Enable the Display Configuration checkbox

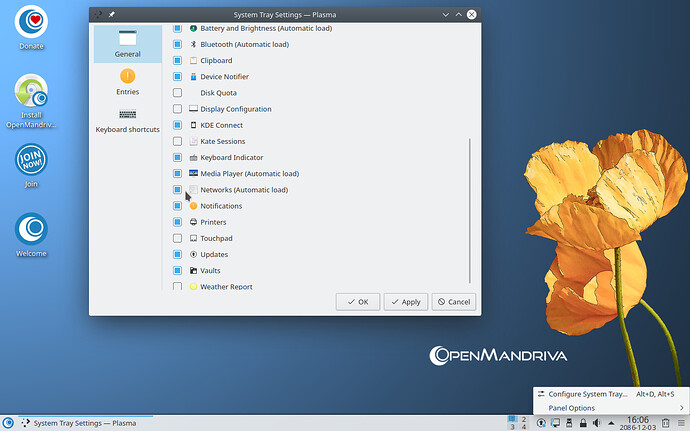177,109
